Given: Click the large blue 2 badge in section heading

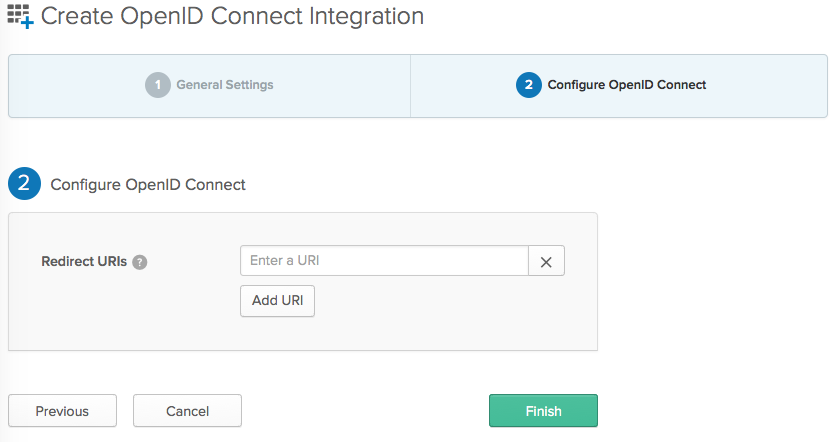Looking at the screenshot, I should coord(25,184).
